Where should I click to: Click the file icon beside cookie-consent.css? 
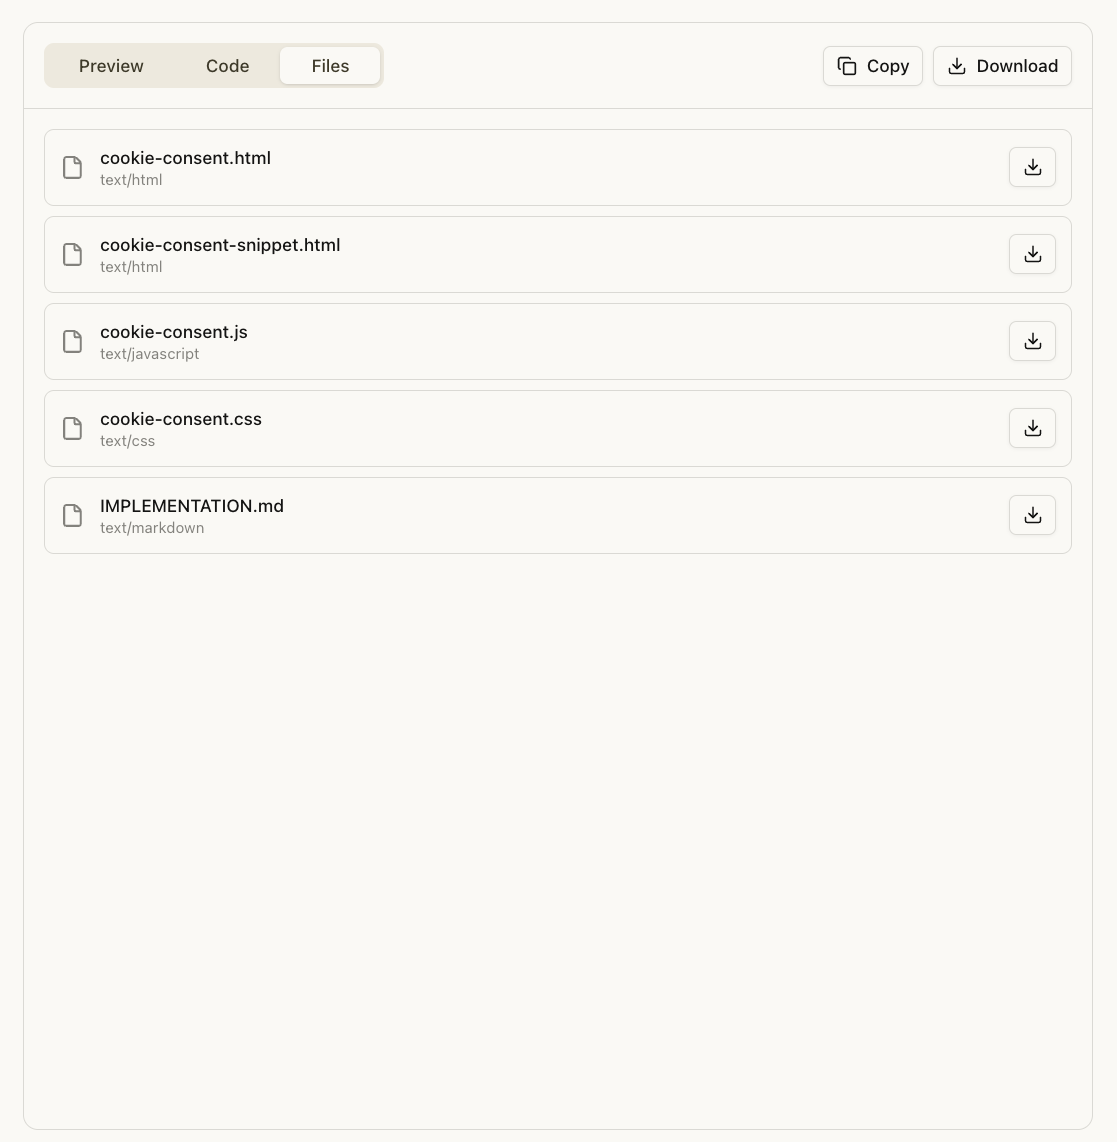pos(72,428)
